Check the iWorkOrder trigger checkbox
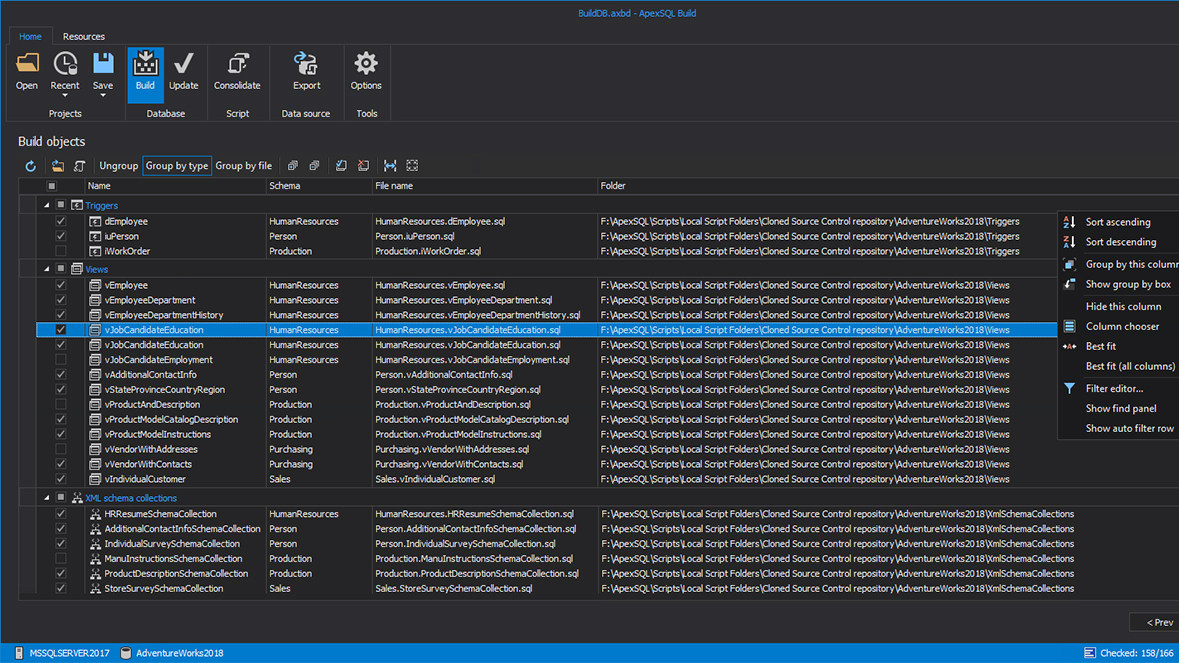1179x663 pixels. point(61,251)
